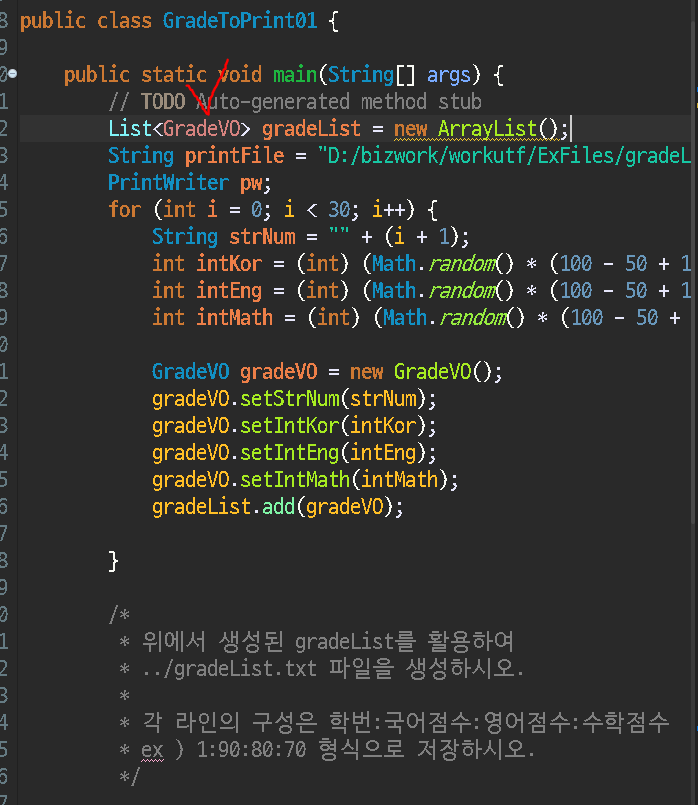Click the 'gradeList' variable declaration
This screenshot has width=698, height=805.
click(312, 129)
